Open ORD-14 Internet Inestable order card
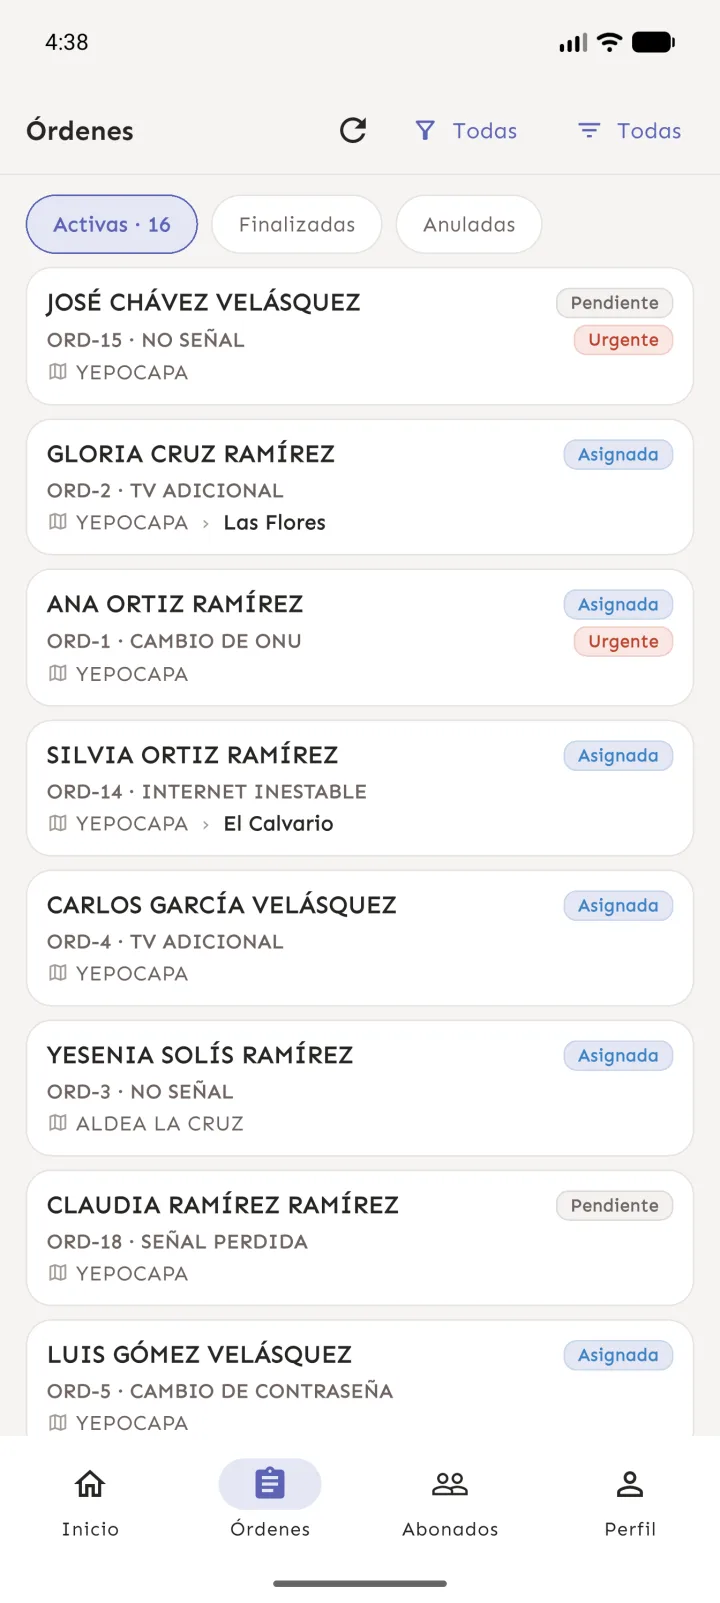Viewport: 720px width, 1603px height. [360, 788]
